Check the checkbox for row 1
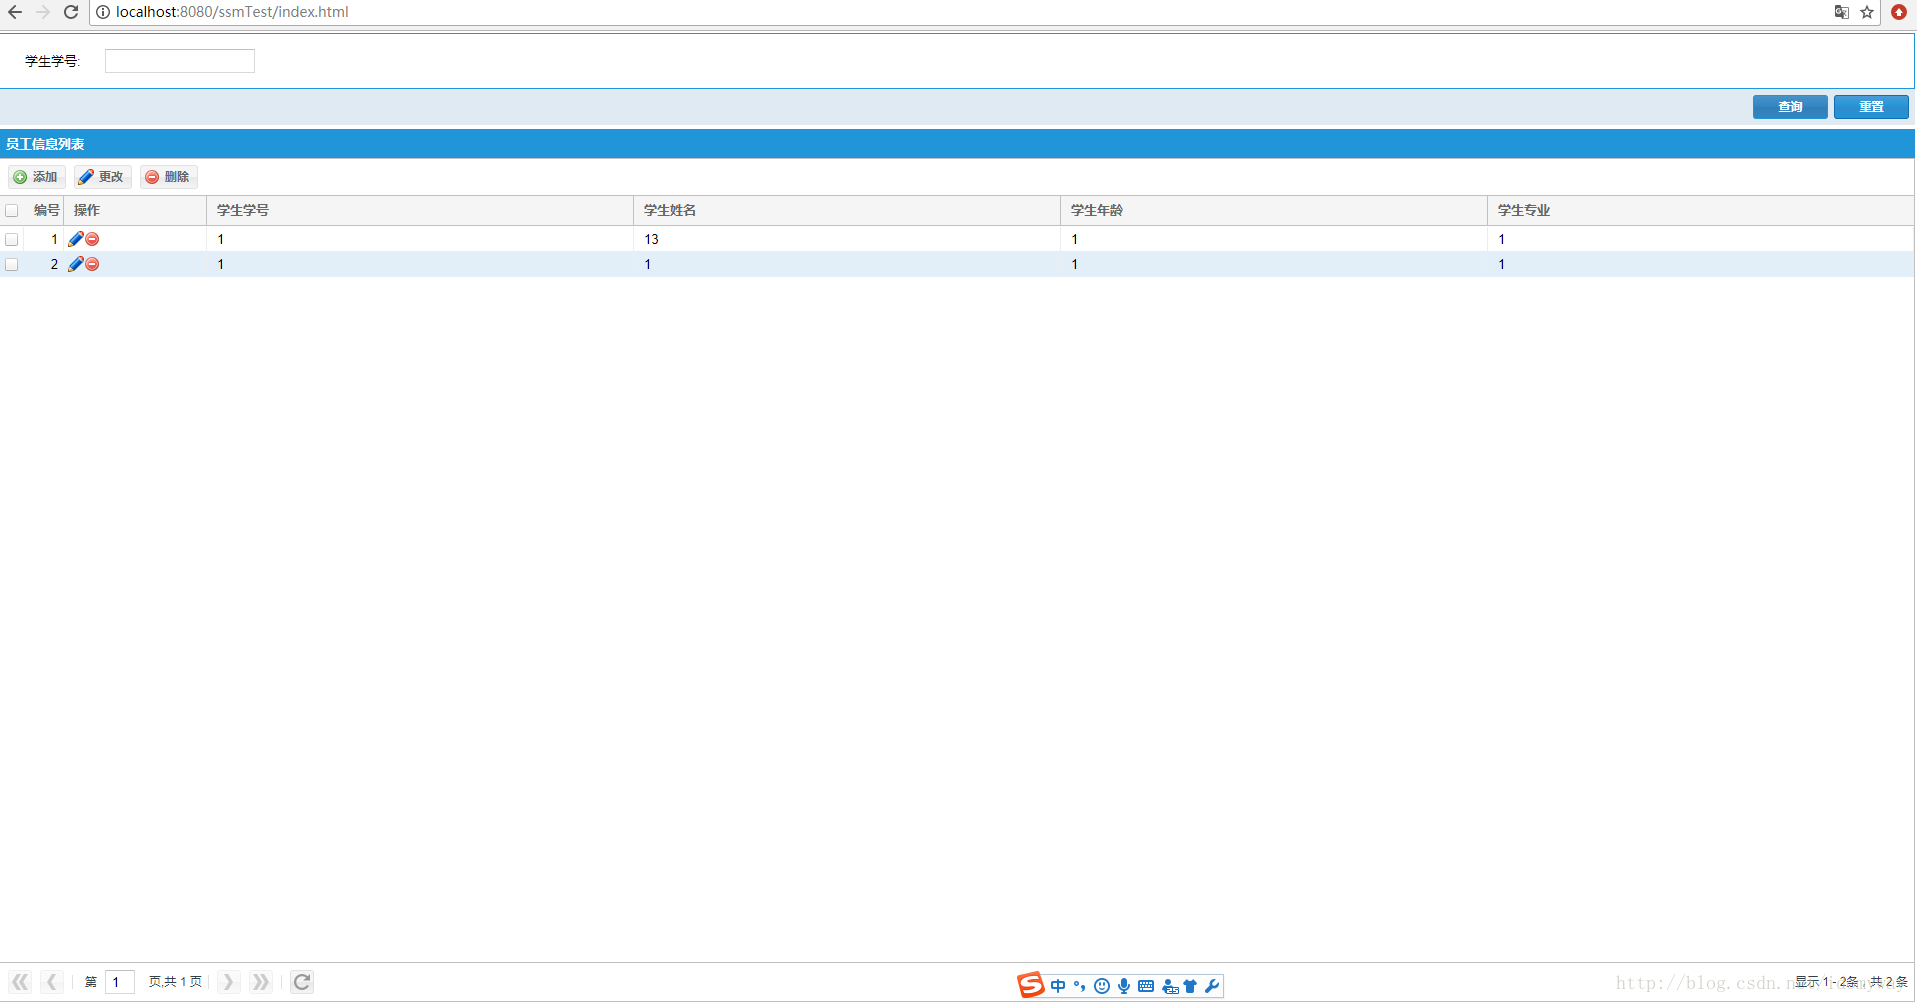This screenshot has width=1917, height=1003. pos(12,239)
